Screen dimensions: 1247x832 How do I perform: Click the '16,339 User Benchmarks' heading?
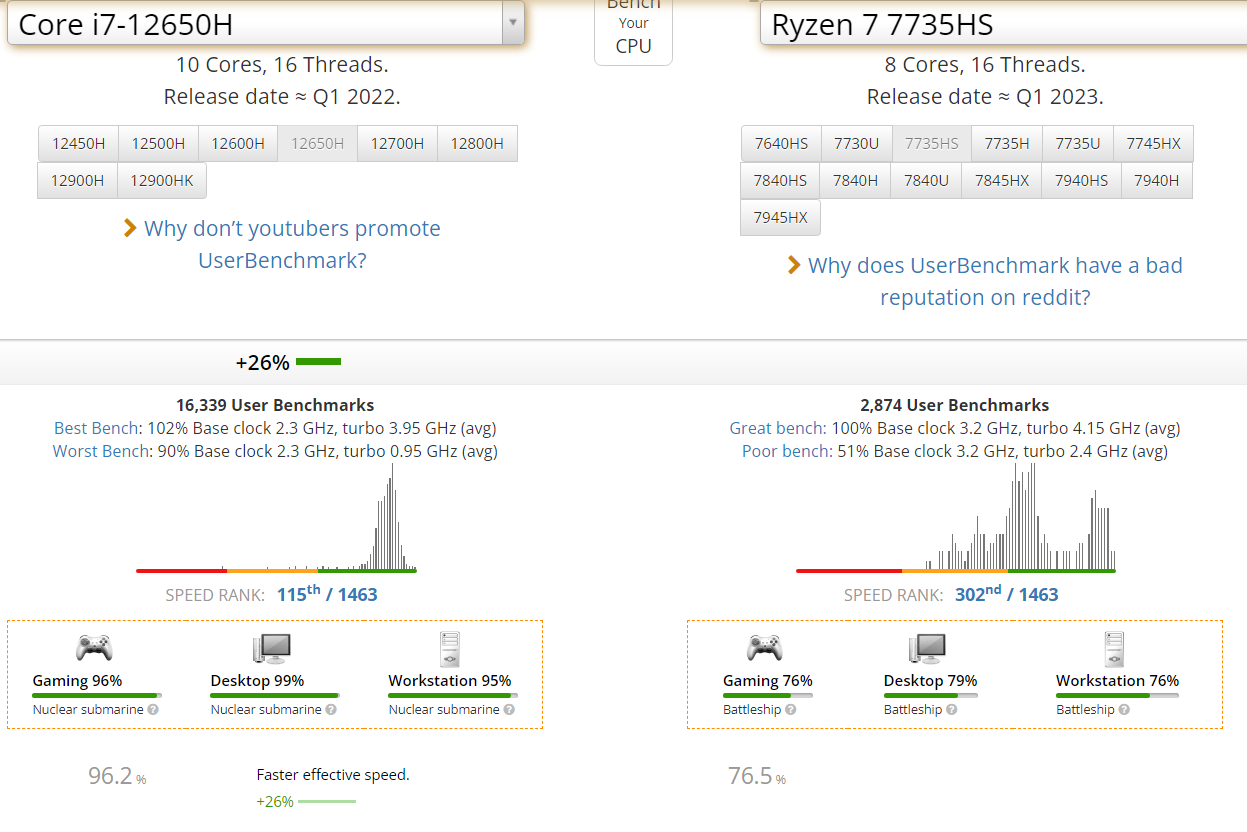tap(275, 405)
